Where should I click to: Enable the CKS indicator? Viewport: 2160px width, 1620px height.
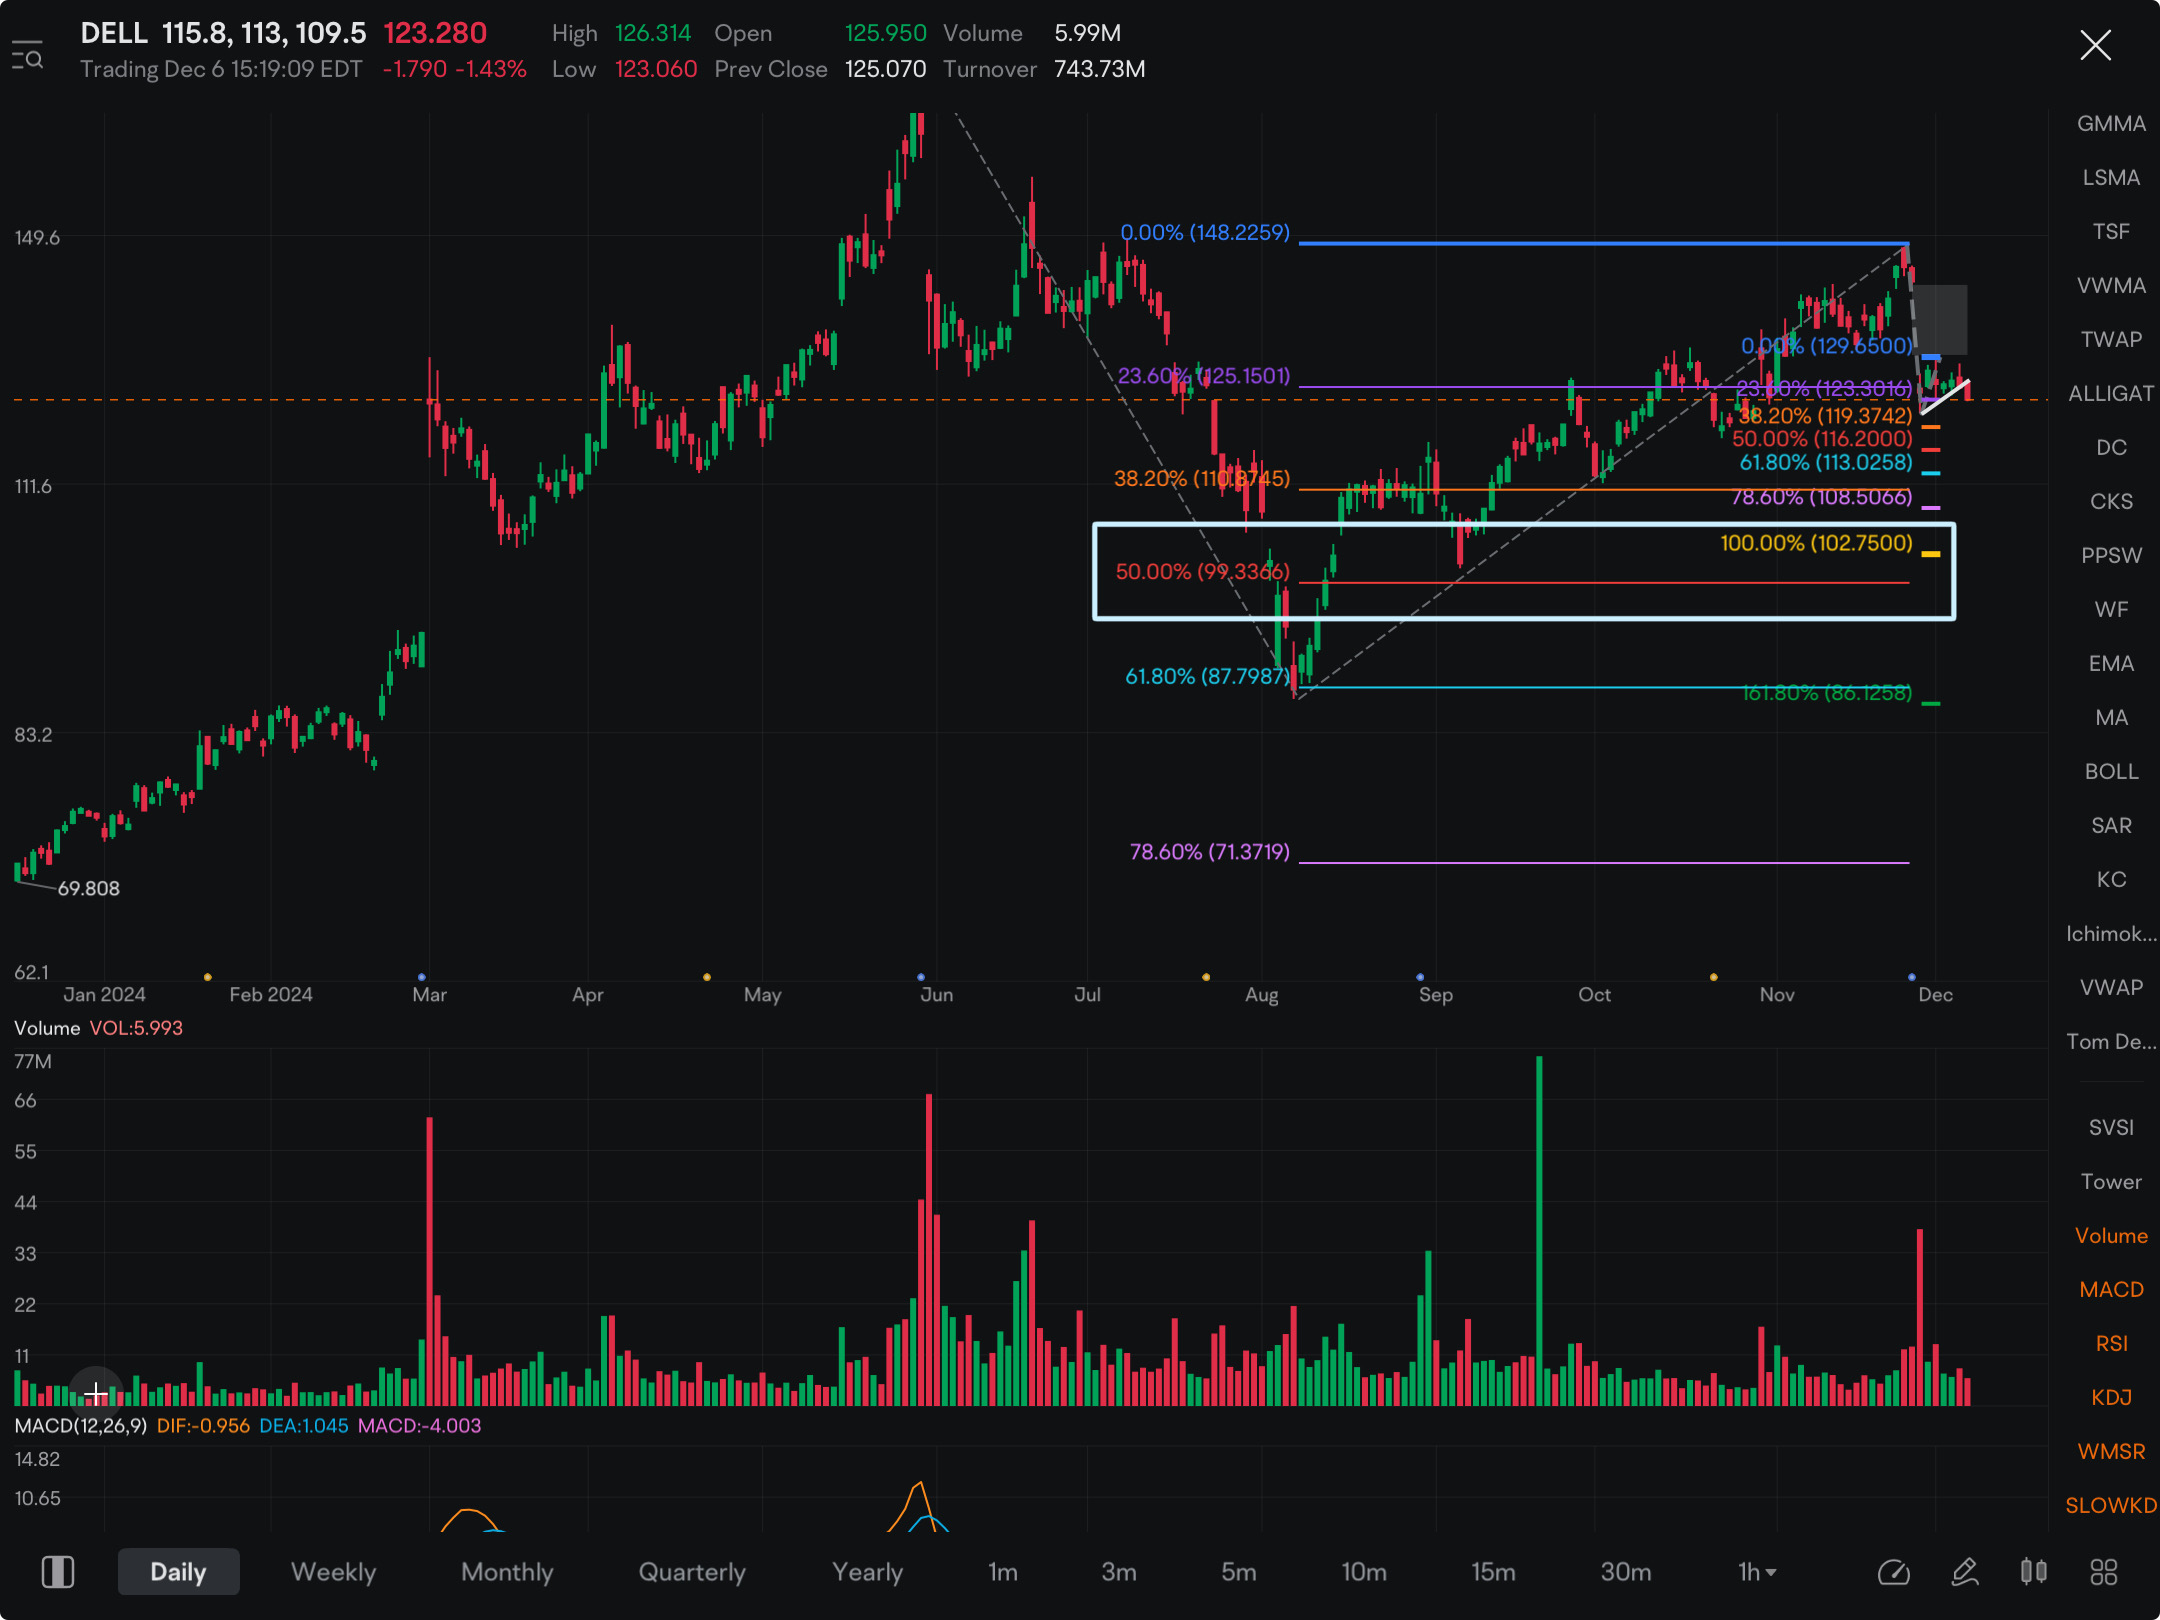2111,502
